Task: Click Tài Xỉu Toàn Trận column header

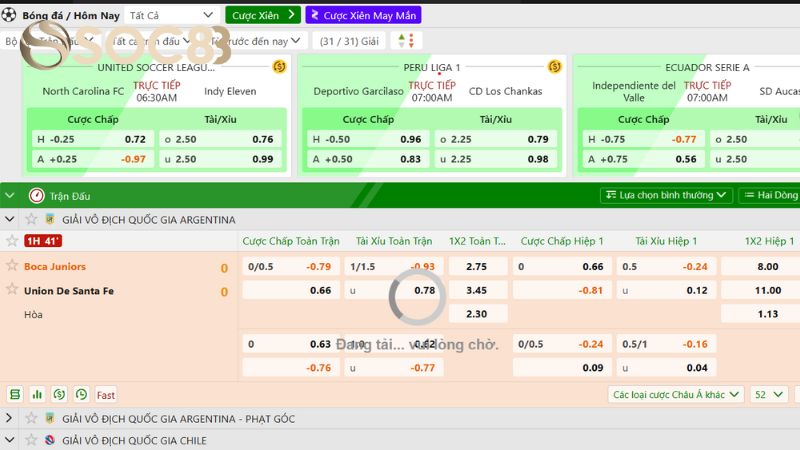Action: [394, 241]
